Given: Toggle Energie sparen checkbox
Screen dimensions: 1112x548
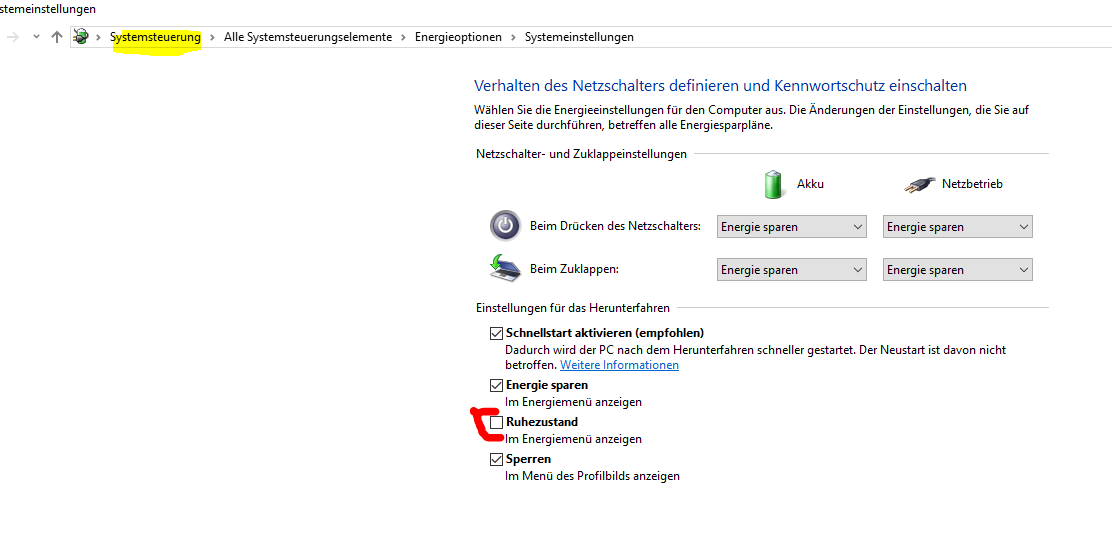Looking at the screenshot, I should pyautogui.click(x=496, y=386).
